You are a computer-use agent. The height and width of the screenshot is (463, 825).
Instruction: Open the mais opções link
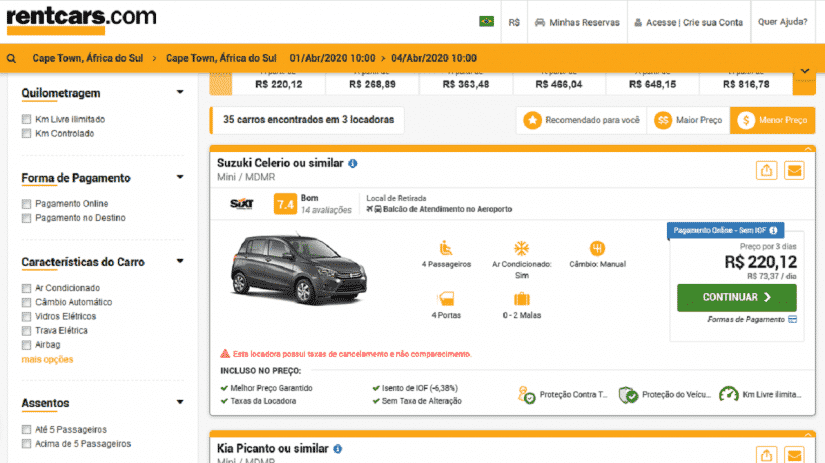tap(47, 359)
